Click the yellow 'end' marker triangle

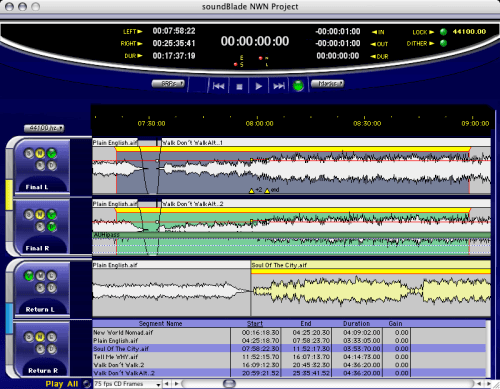tap(267, 191)
